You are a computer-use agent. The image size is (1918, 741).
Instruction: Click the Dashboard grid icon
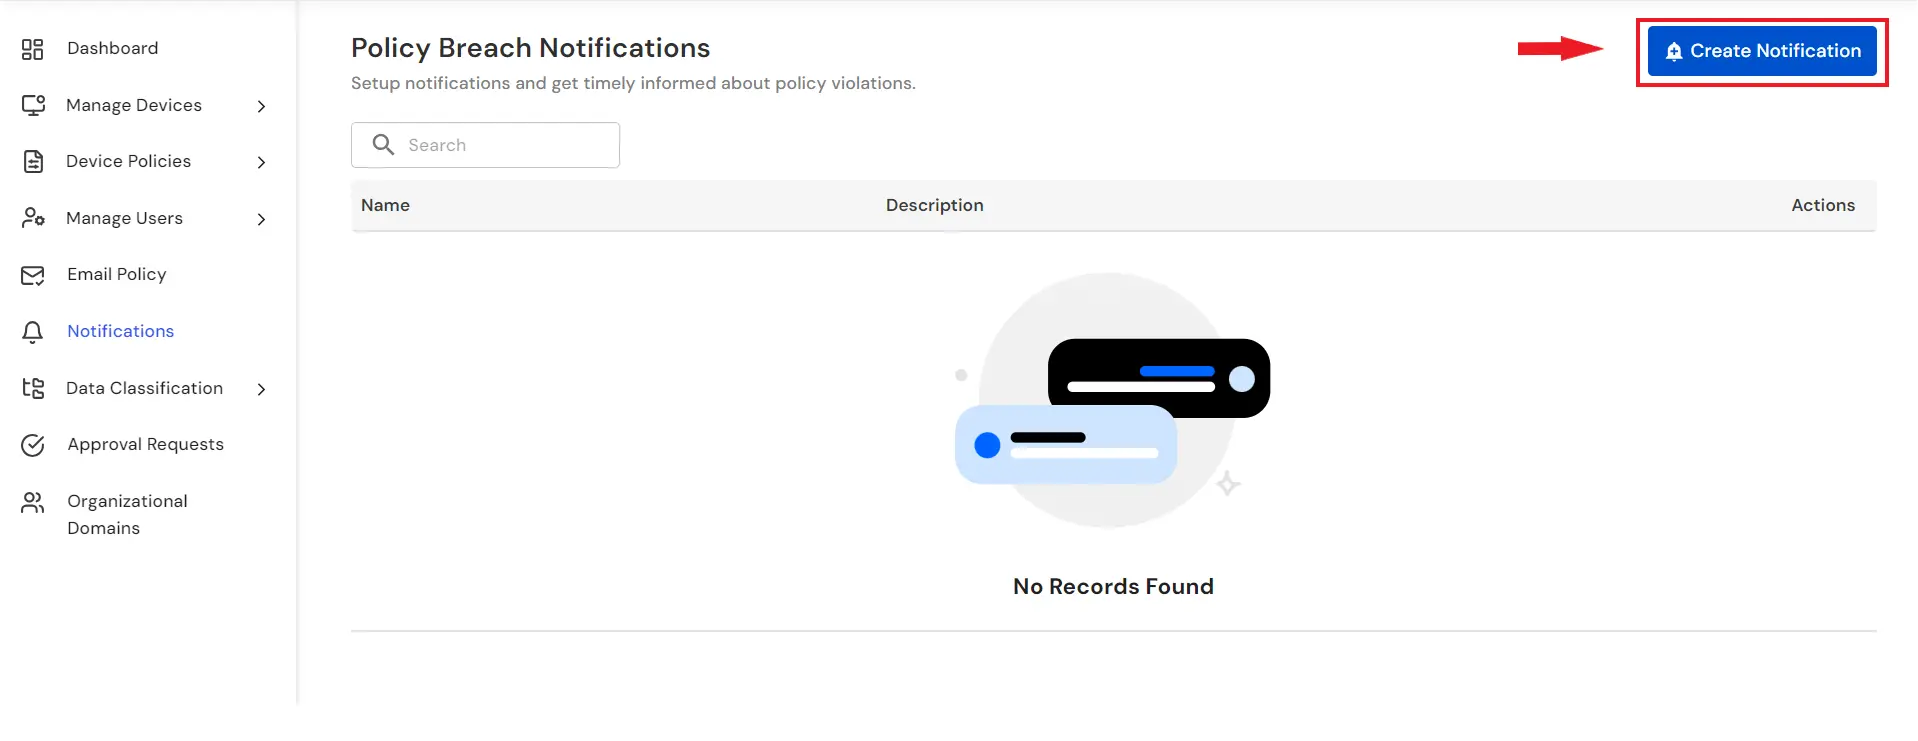pyautogui.click(x=33, y=49)
